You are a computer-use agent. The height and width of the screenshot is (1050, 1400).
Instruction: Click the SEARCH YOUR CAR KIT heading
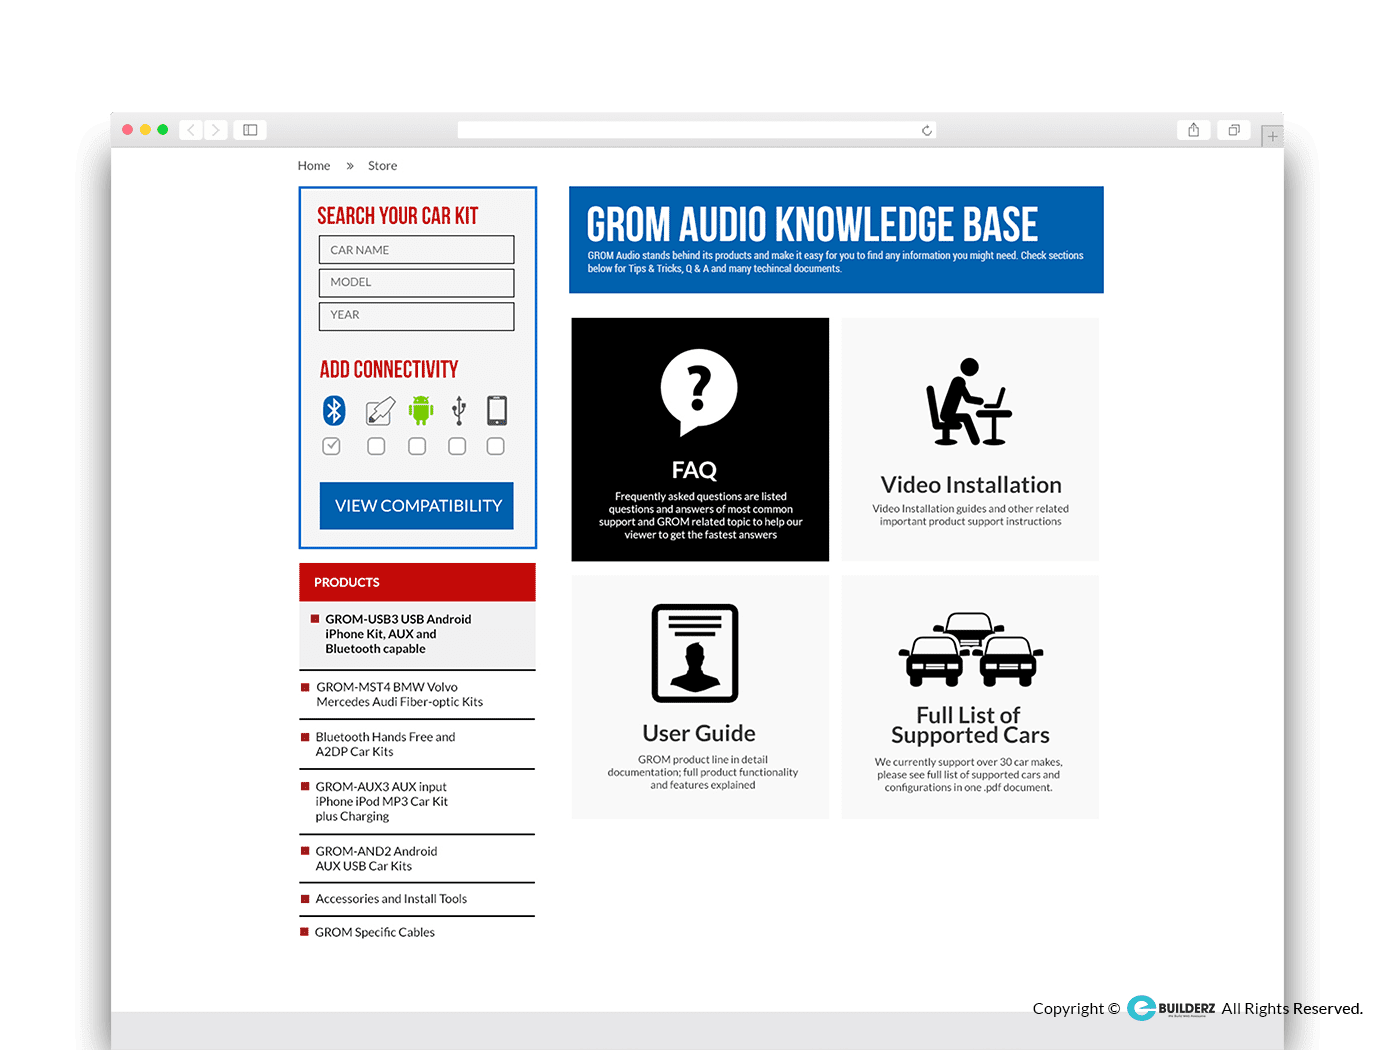point(398,216)
